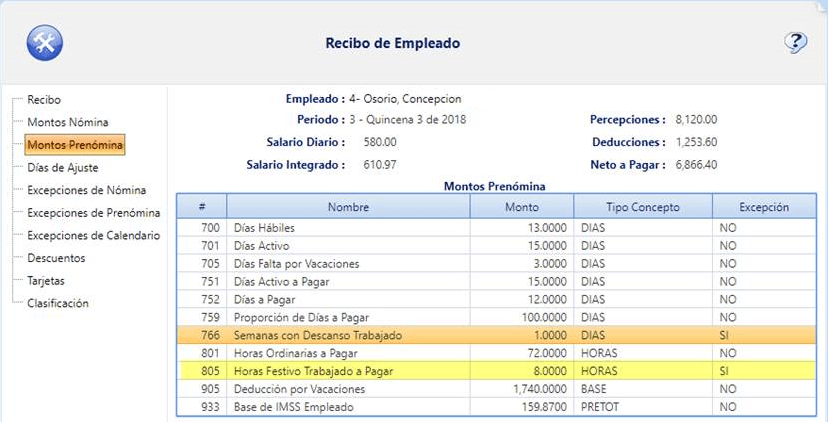The width and height of the screenshot is (828, 422).
Task: Select Descuentos in the tree
Action: (56, 258)
